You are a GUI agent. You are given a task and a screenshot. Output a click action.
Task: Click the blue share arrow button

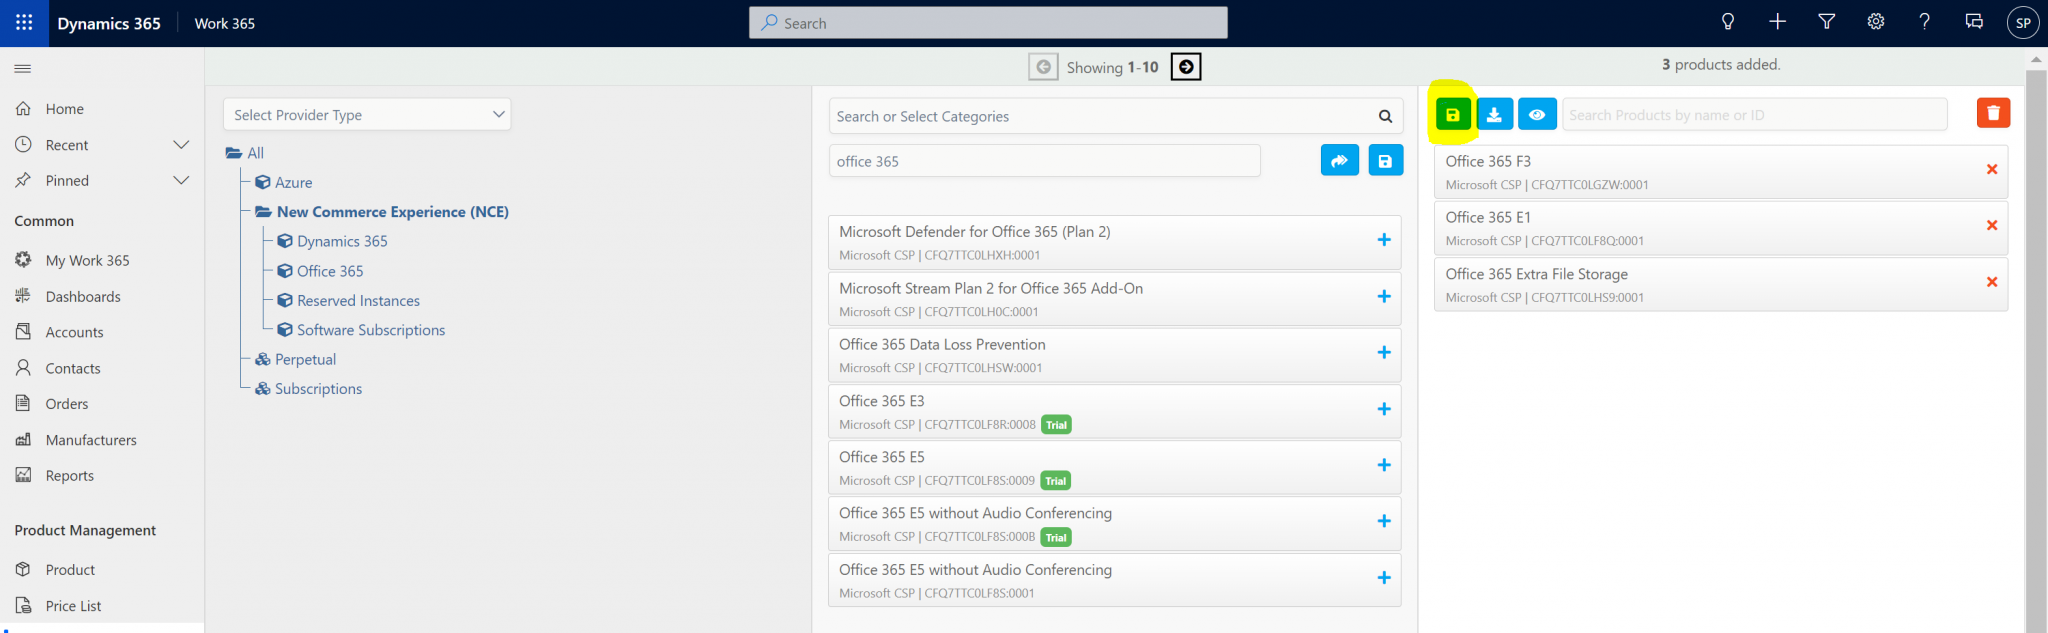coord(1340,160)
